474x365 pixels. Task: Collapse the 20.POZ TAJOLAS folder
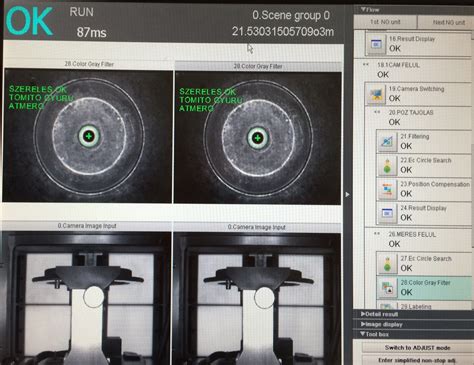(x=377, y=112)
